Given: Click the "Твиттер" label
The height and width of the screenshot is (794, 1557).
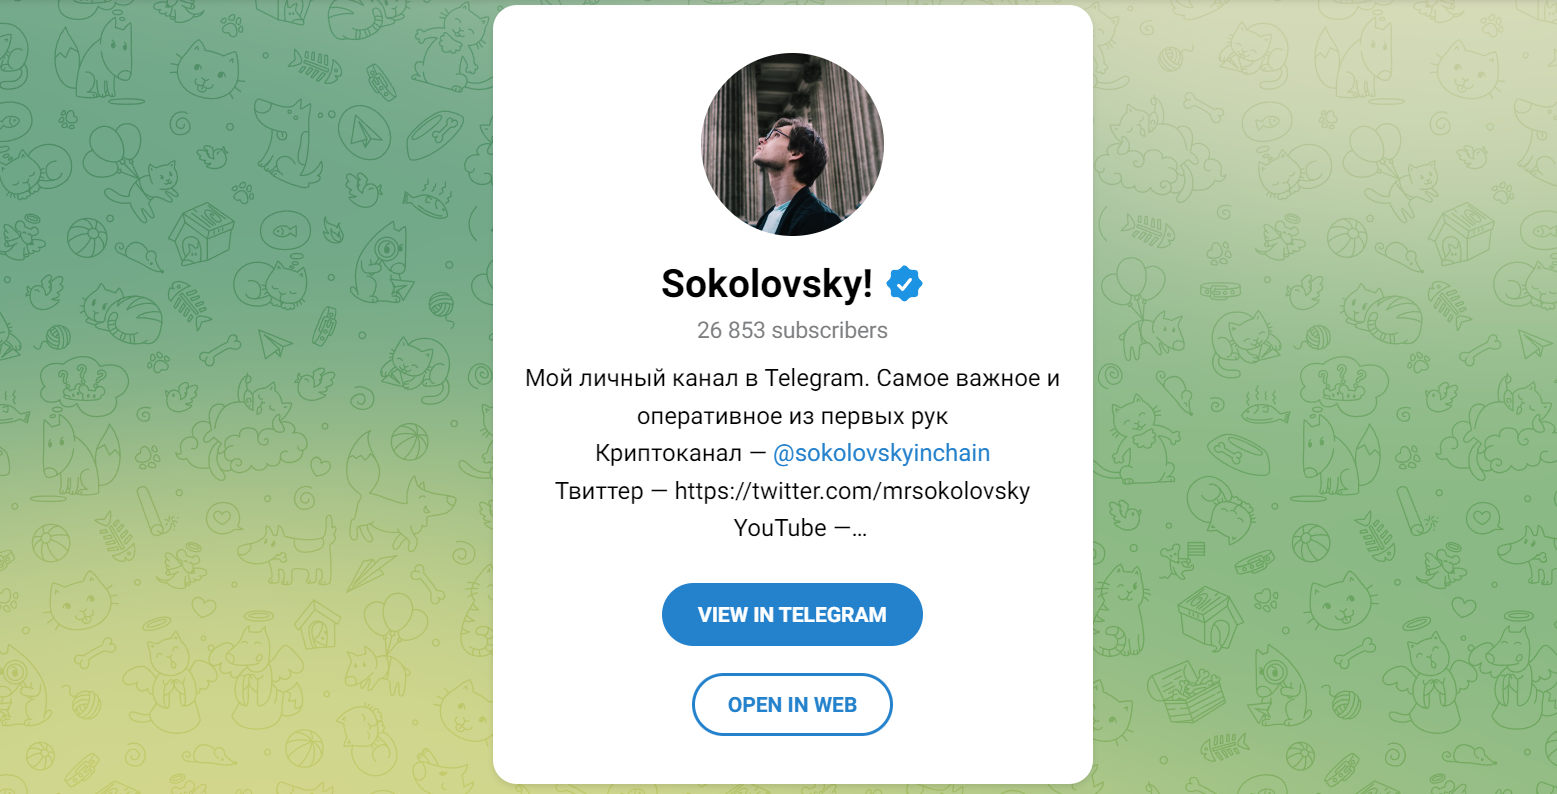Looking at the screenshot, I should click(599, 491).
